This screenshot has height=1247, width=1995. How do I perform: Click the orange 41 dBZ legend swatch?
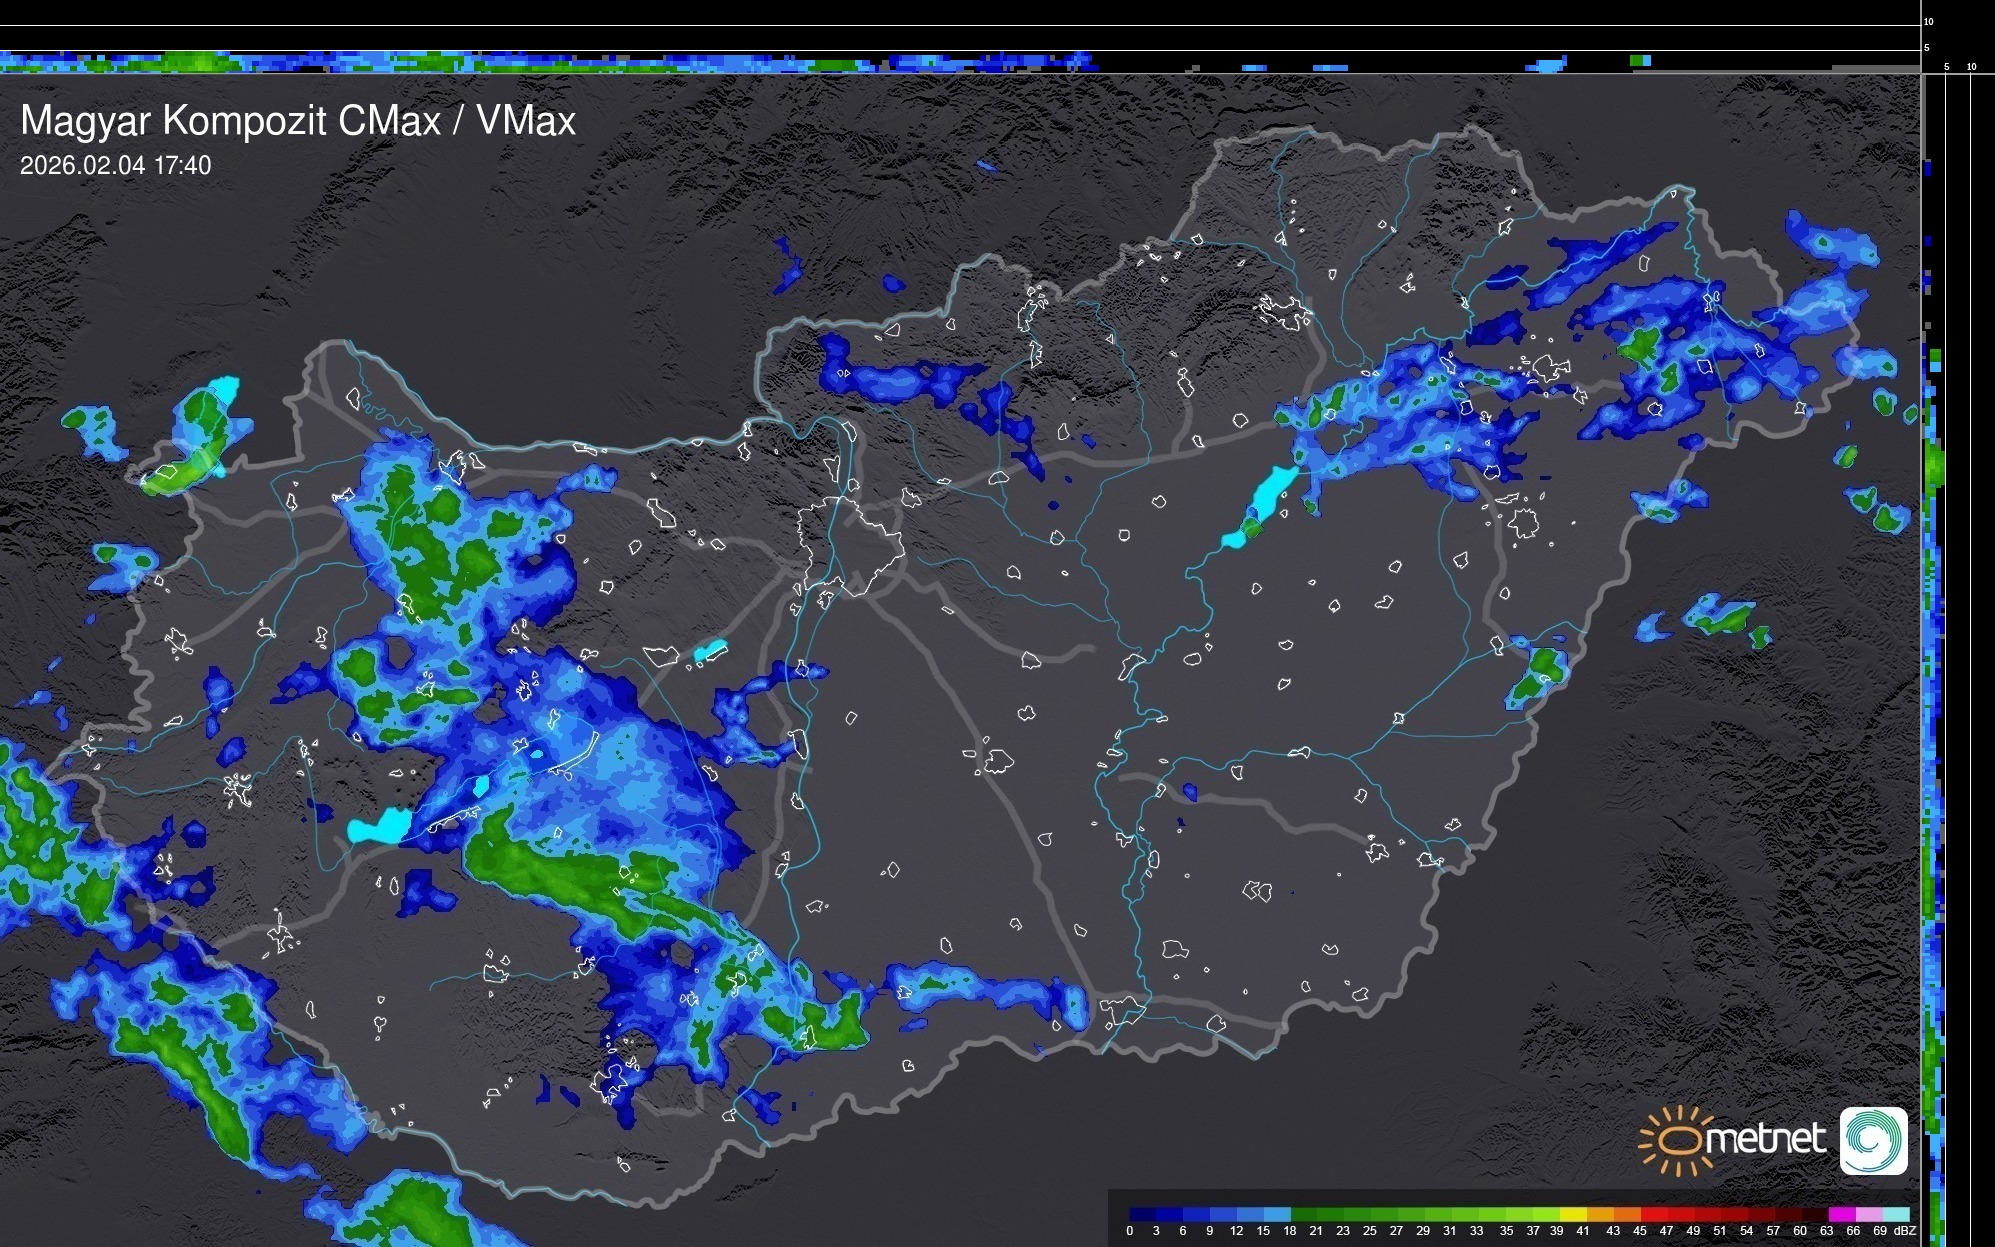[x=1600, y=1214]
